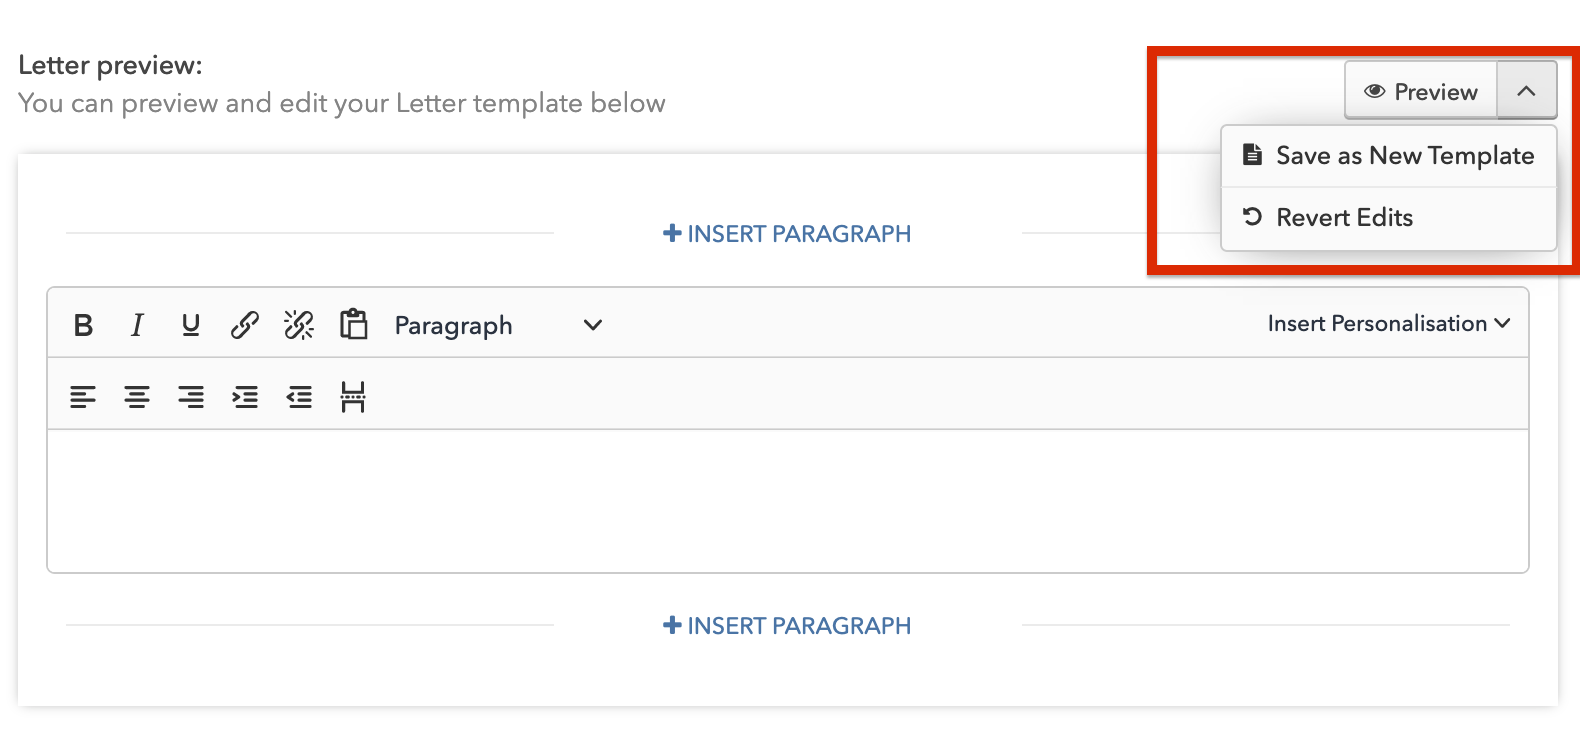Decrease paragraph indent

point(299,397)
